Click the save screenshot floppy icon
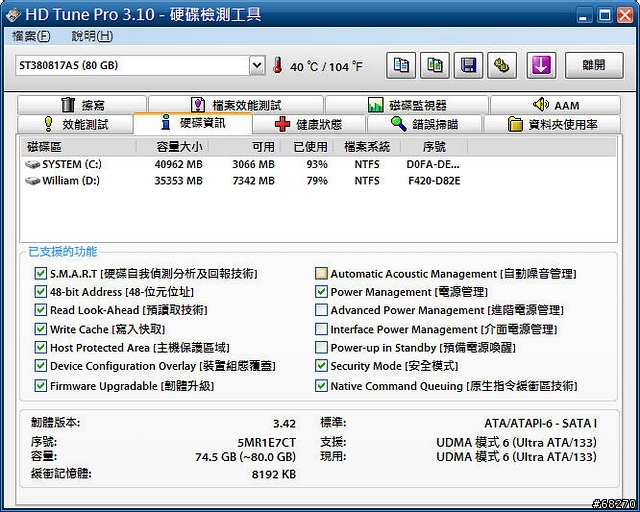640x512 pixels. [468, 65]
